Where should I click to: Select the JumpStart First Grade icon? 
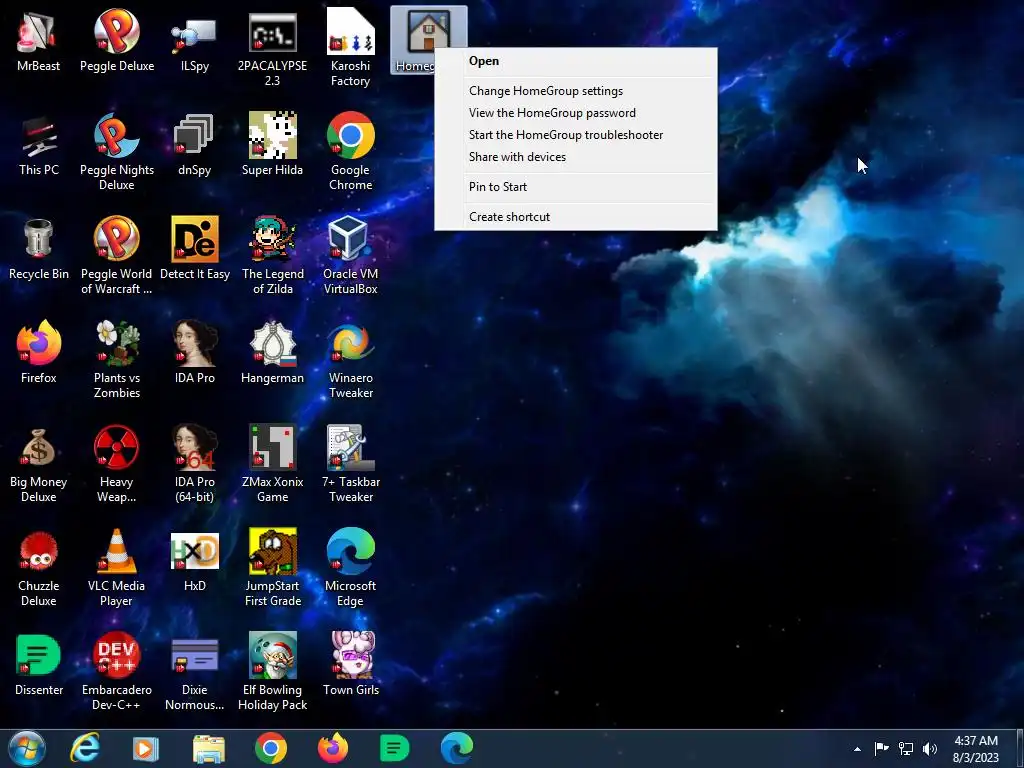272,568
